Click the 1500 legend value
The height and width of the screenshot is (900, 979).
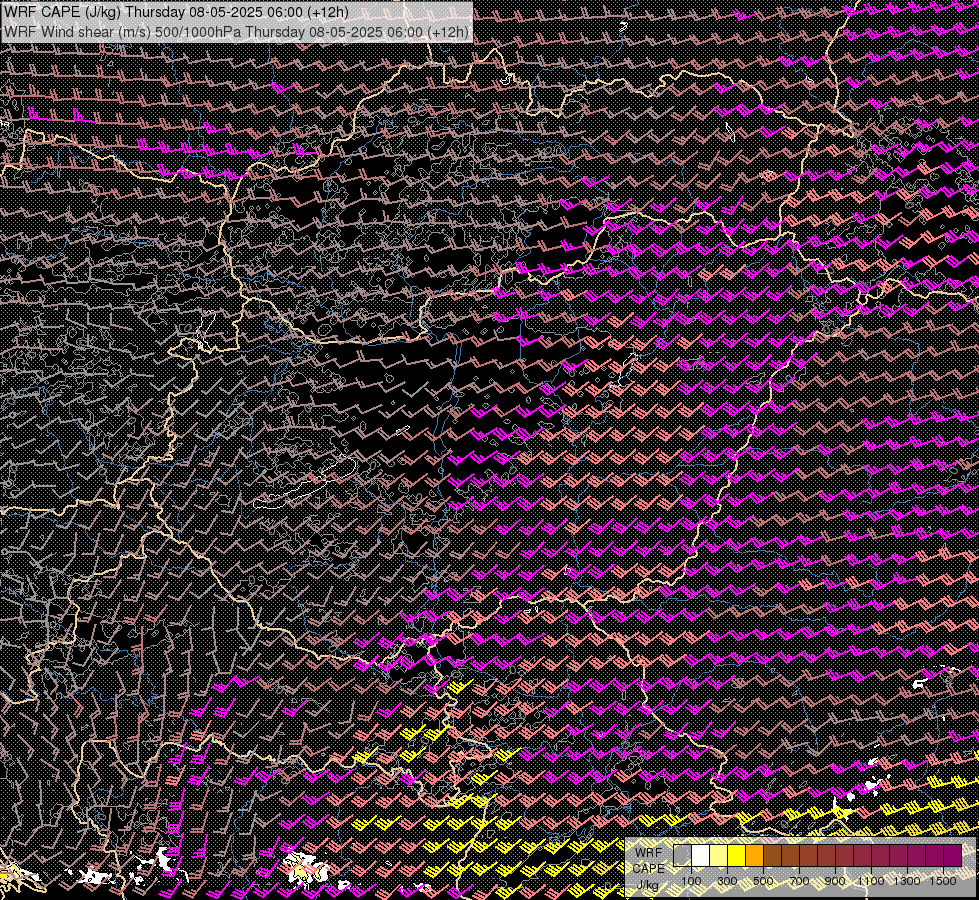click(943, 881)
